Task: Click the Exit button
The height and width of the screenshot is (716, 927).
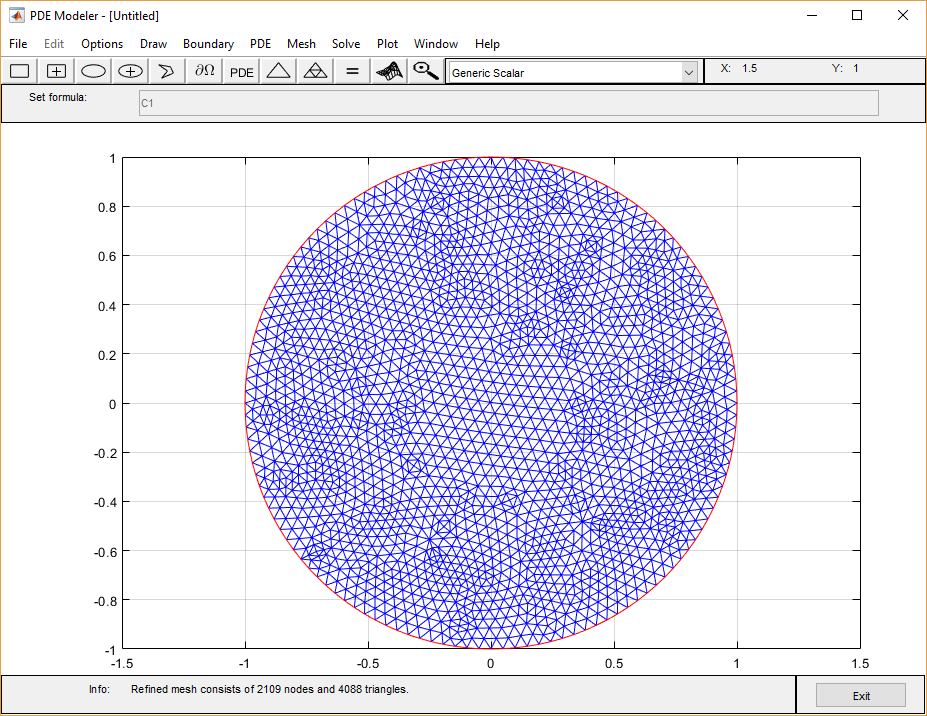Action: 861,695
